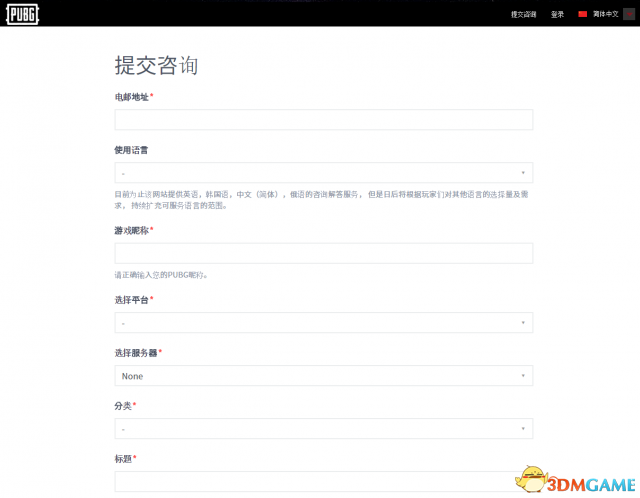Click the red China flag icon
Viewport: 640px width, 498px height.
(x=583, y=14)
